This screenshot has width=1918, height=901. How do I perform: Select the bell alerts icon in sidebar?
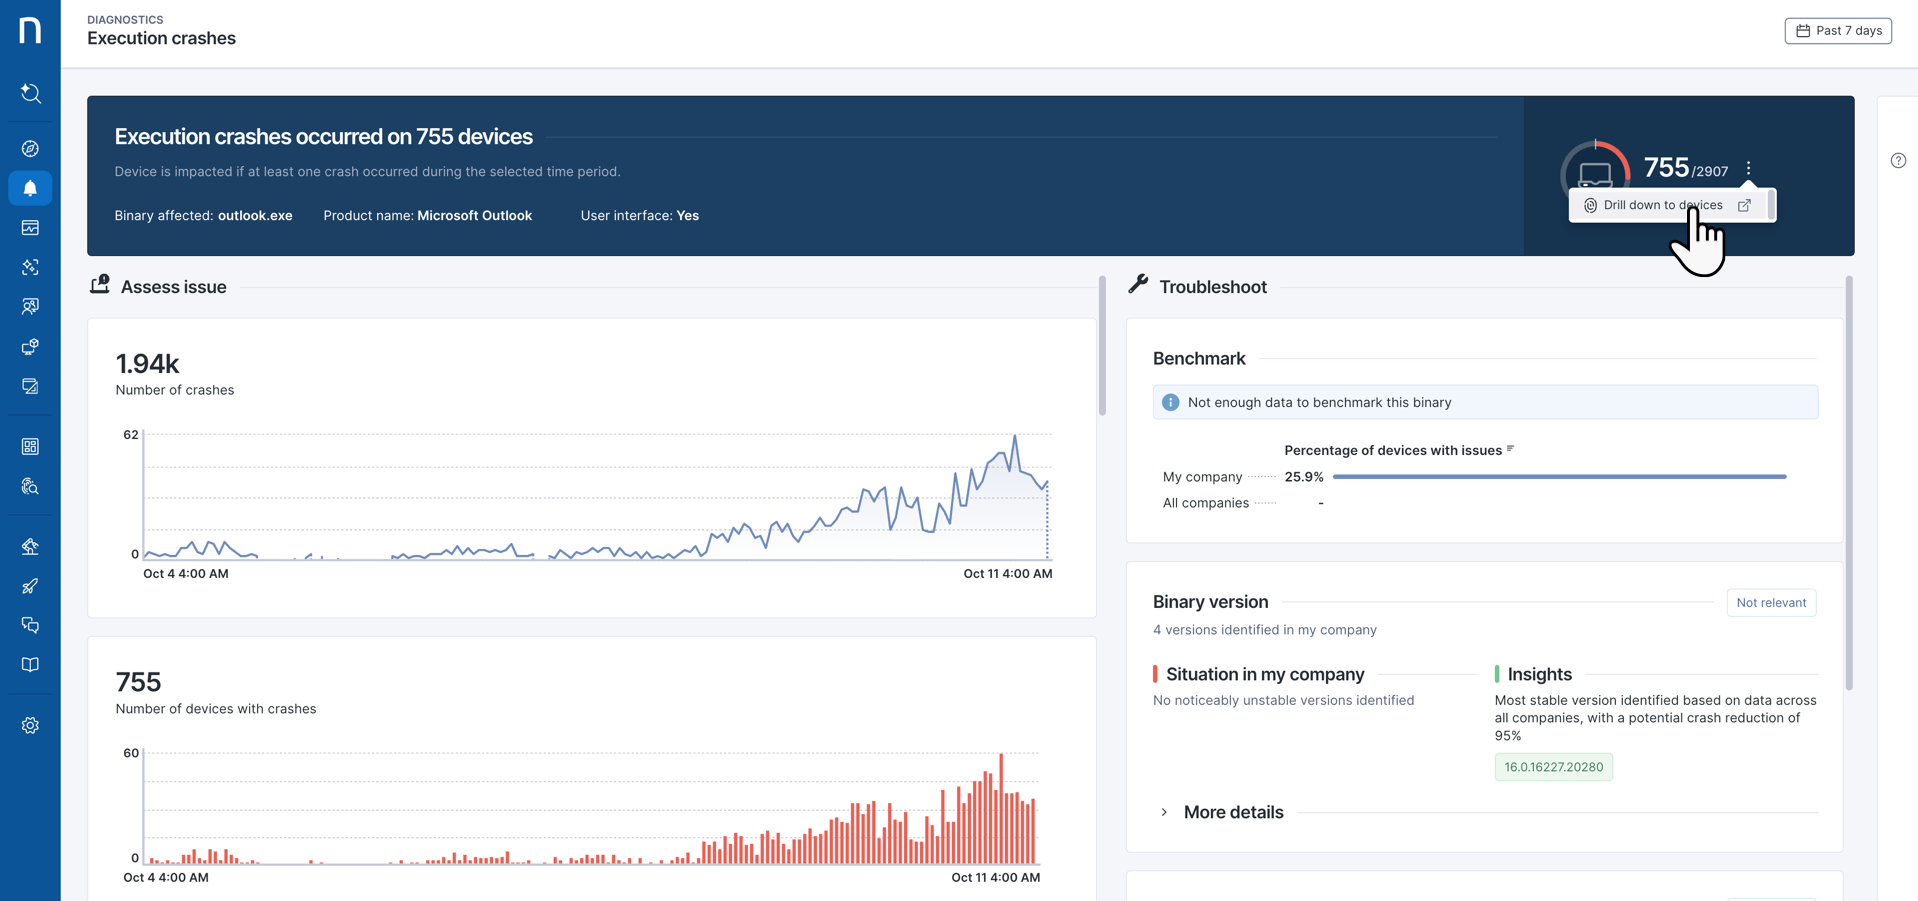click(x=30, y=188)
